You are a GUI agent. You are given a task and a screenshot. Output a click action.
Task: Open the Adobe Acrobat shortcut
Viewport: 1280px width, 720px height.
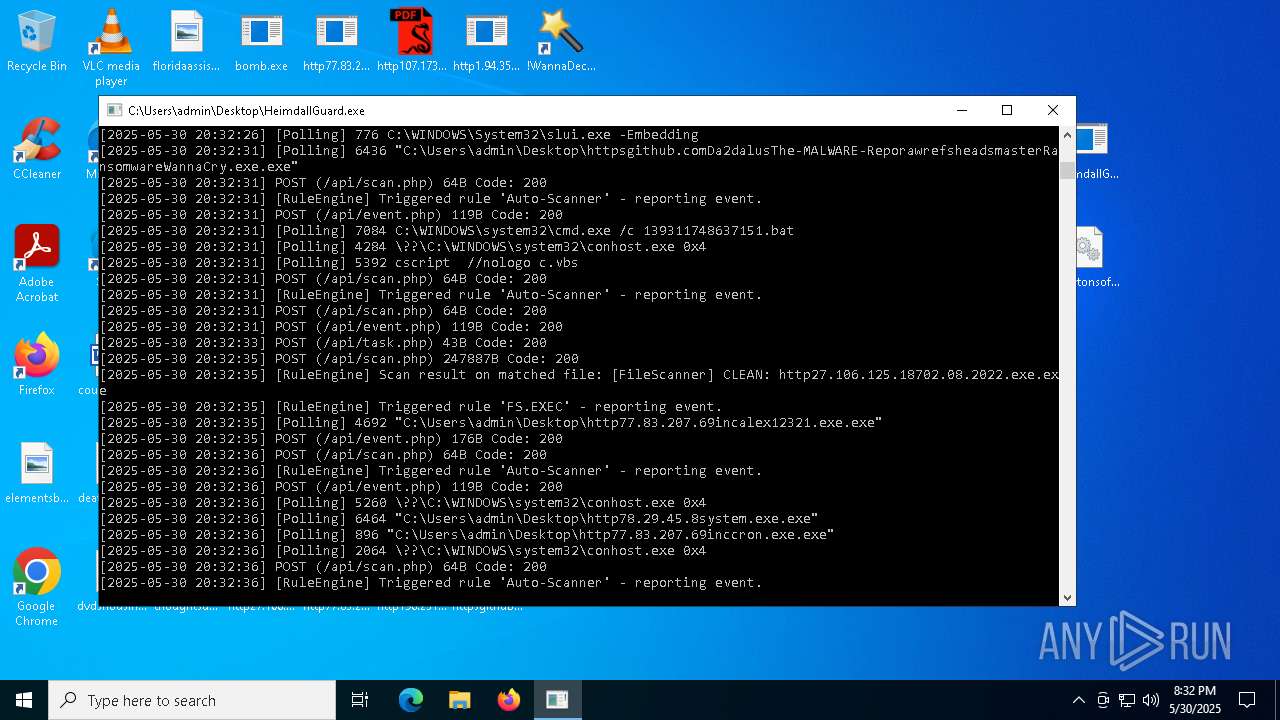coord(37,264)
